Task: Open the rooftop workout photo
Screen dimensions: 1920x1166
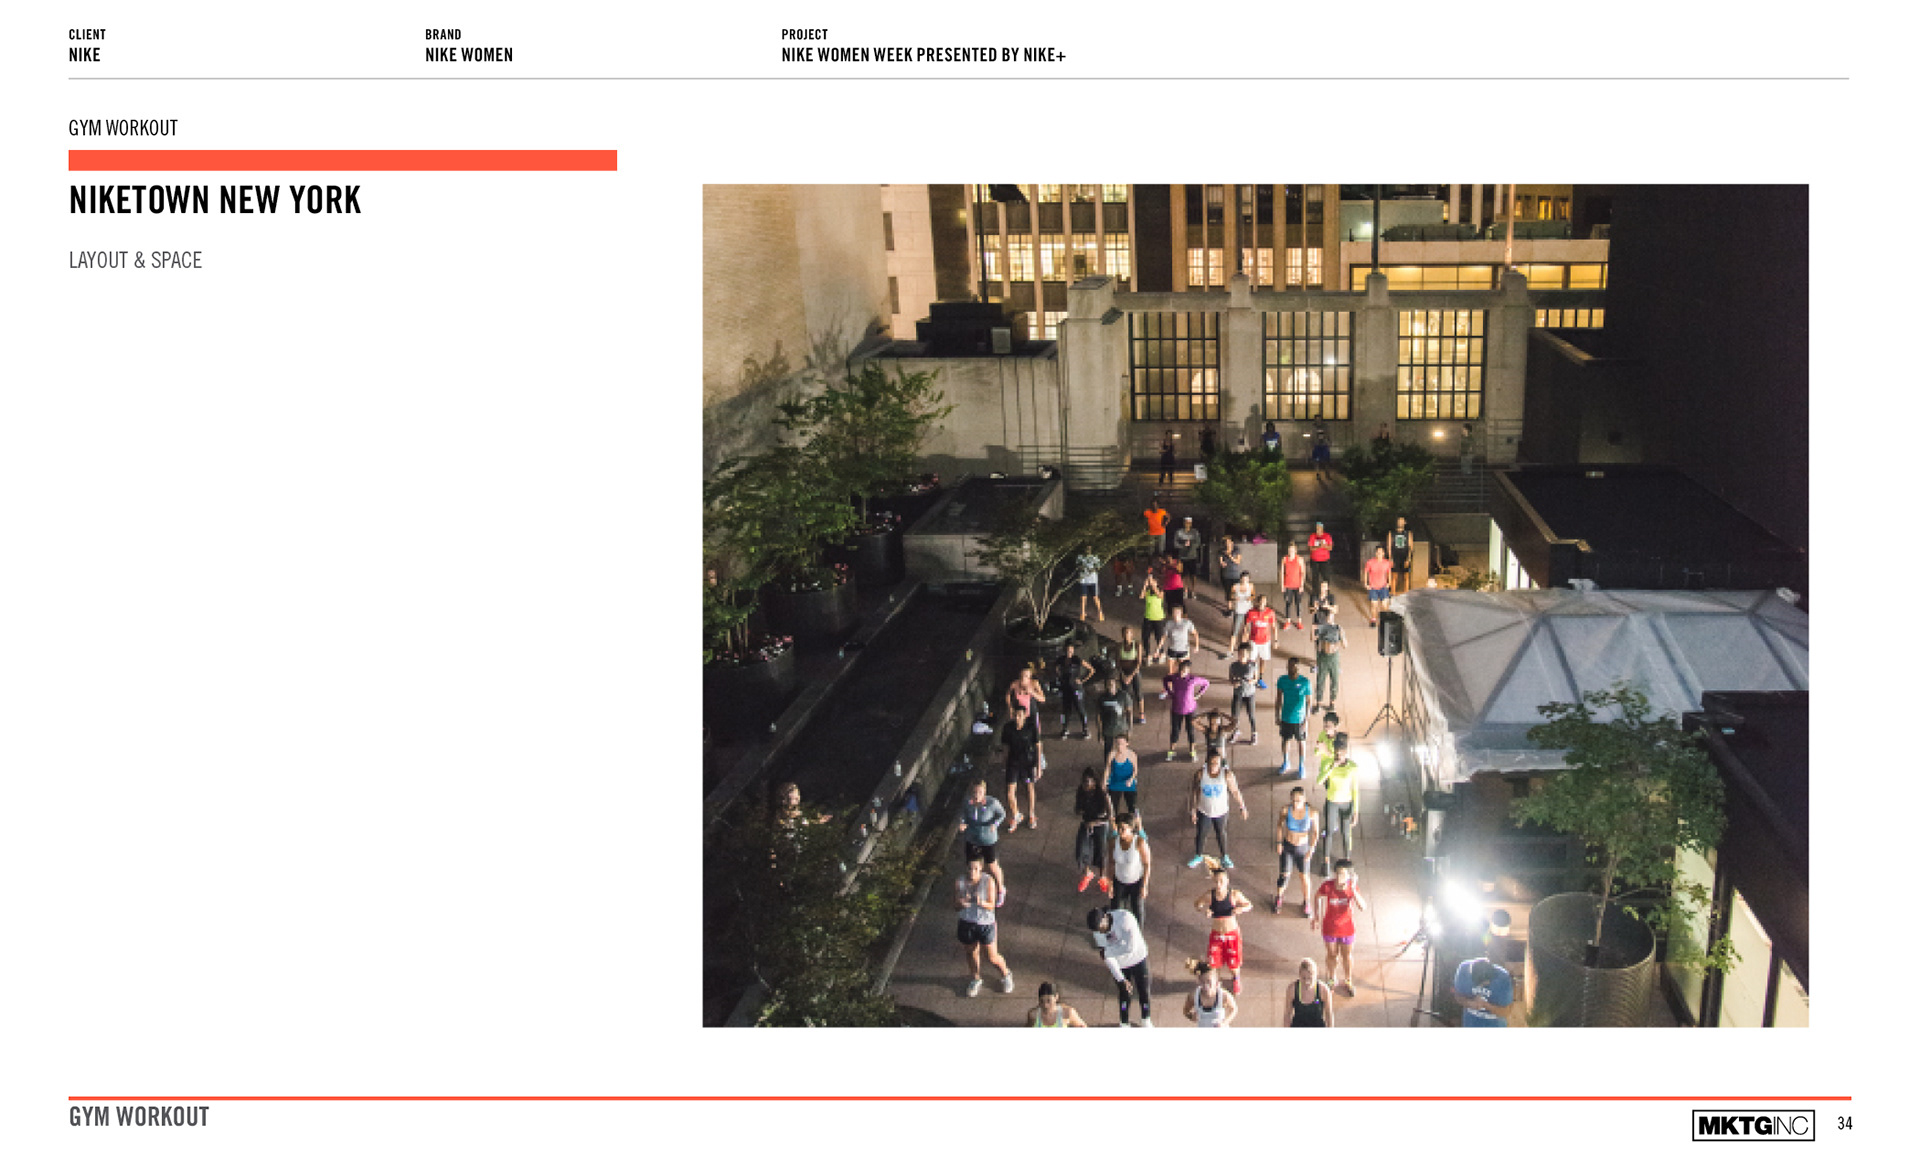Action: pyautogui.click(x=1255, y=605)
